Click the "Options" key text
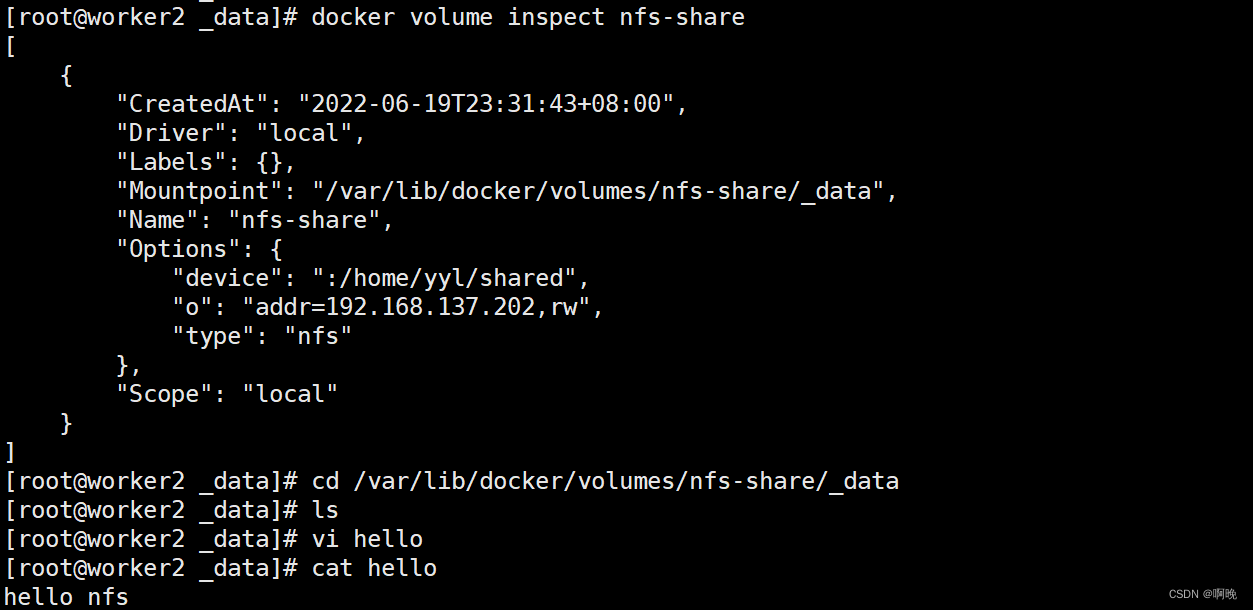This screenshot has width=1253, height=610. 179,249
